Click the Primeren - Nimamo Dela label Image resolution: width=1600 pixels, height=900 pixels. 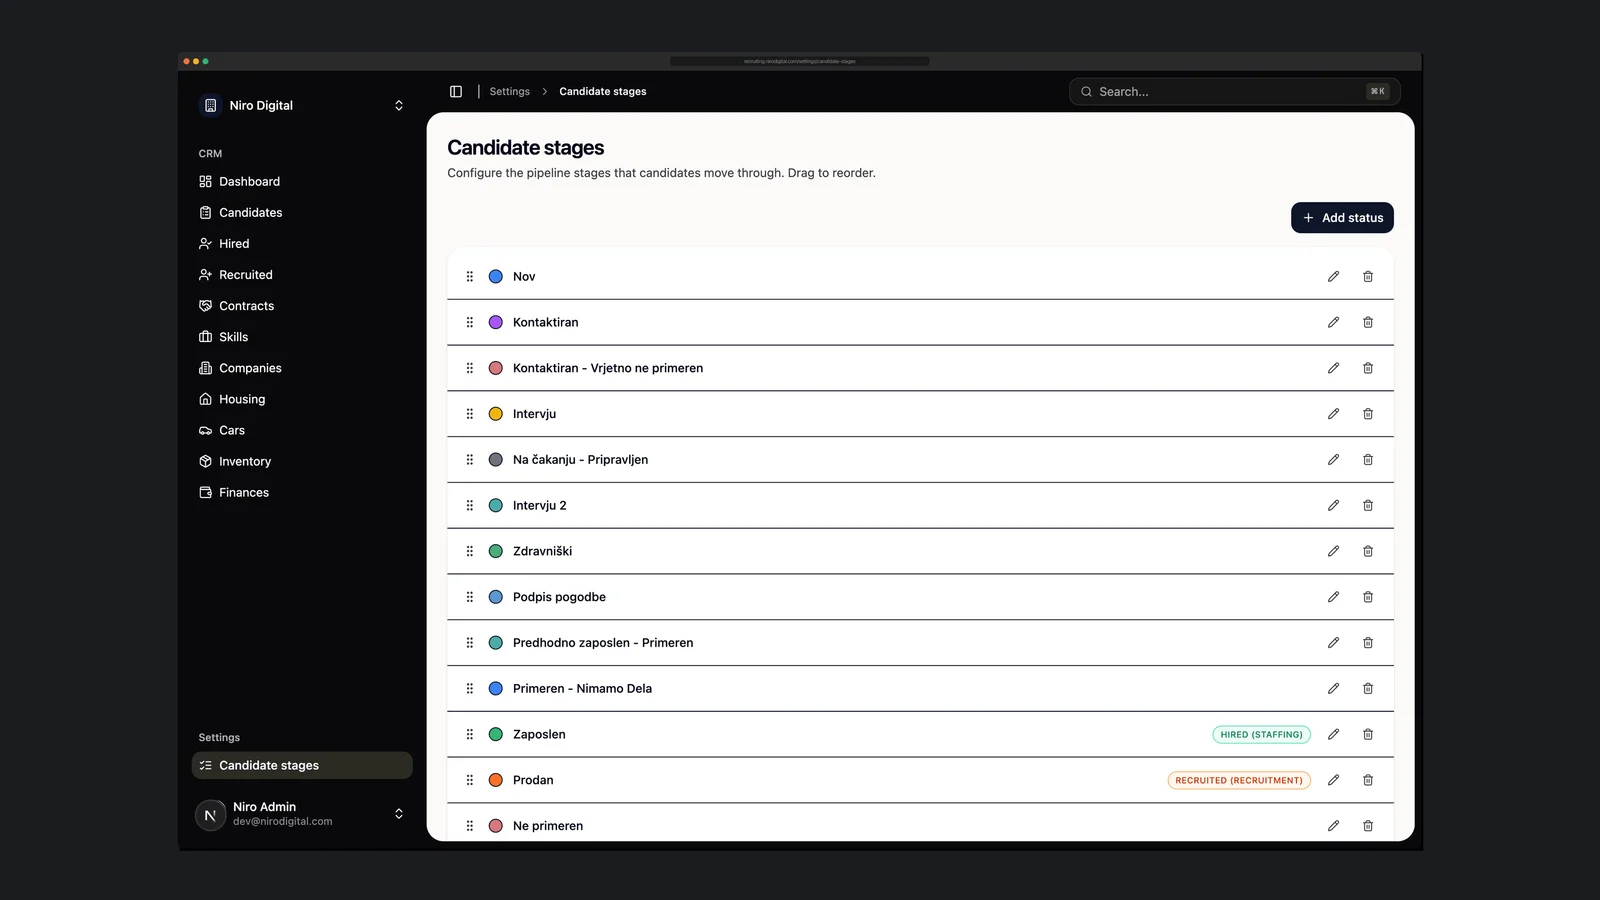coord(582,688)
